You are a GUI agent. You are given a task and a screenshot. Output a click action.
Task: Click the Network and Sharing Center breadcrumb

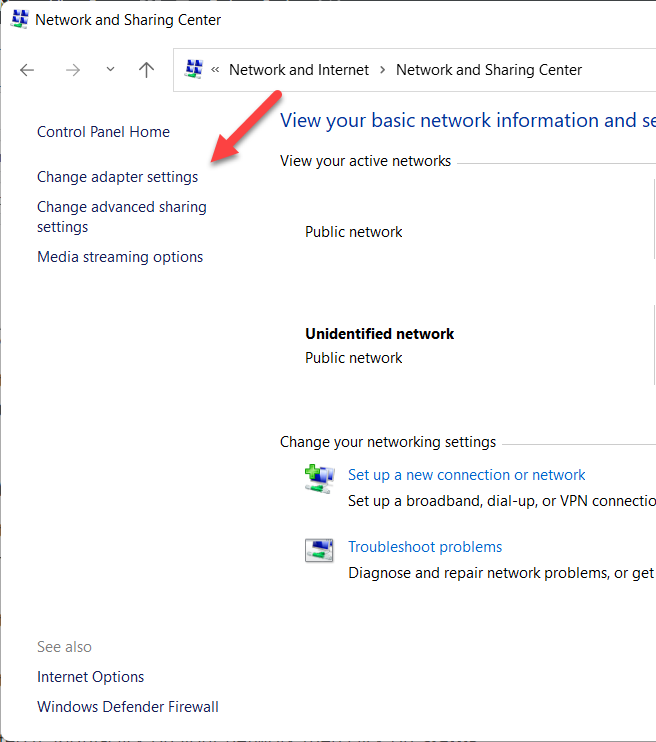(488, 70)
